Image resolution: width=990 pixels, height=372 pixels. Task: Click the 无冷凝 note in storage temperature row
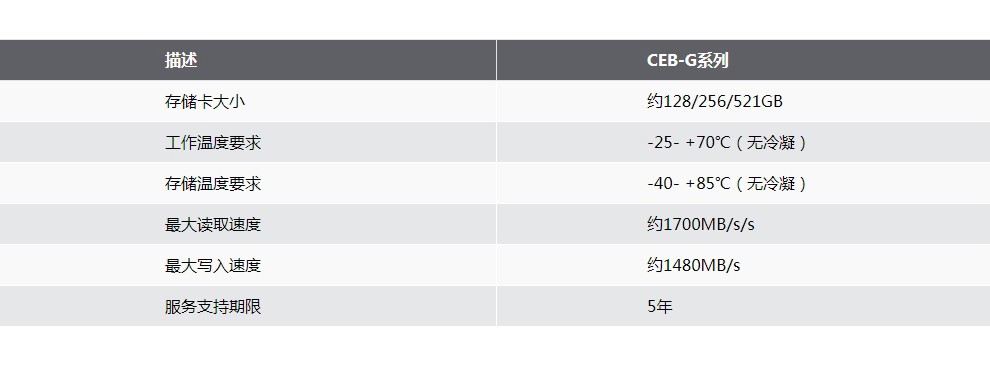tap(770, 183)
